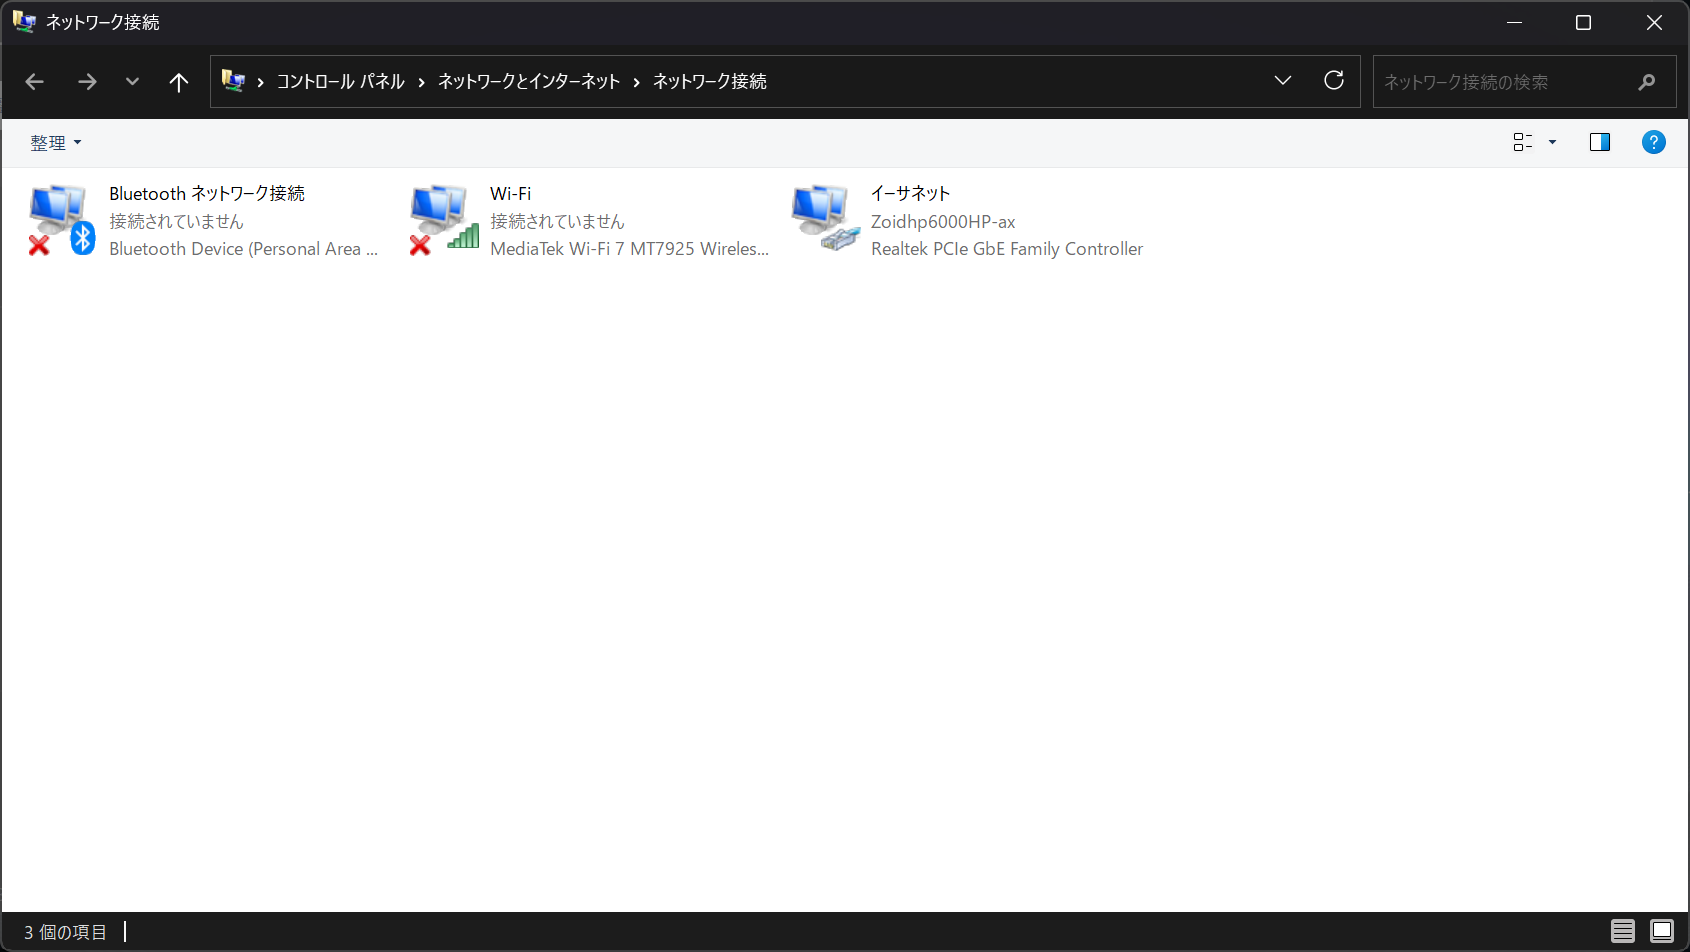The height and width of the screenshot is (952, 1690).
Task: Expand the recent locations dropdown arrow
Action: click(132, 82)
